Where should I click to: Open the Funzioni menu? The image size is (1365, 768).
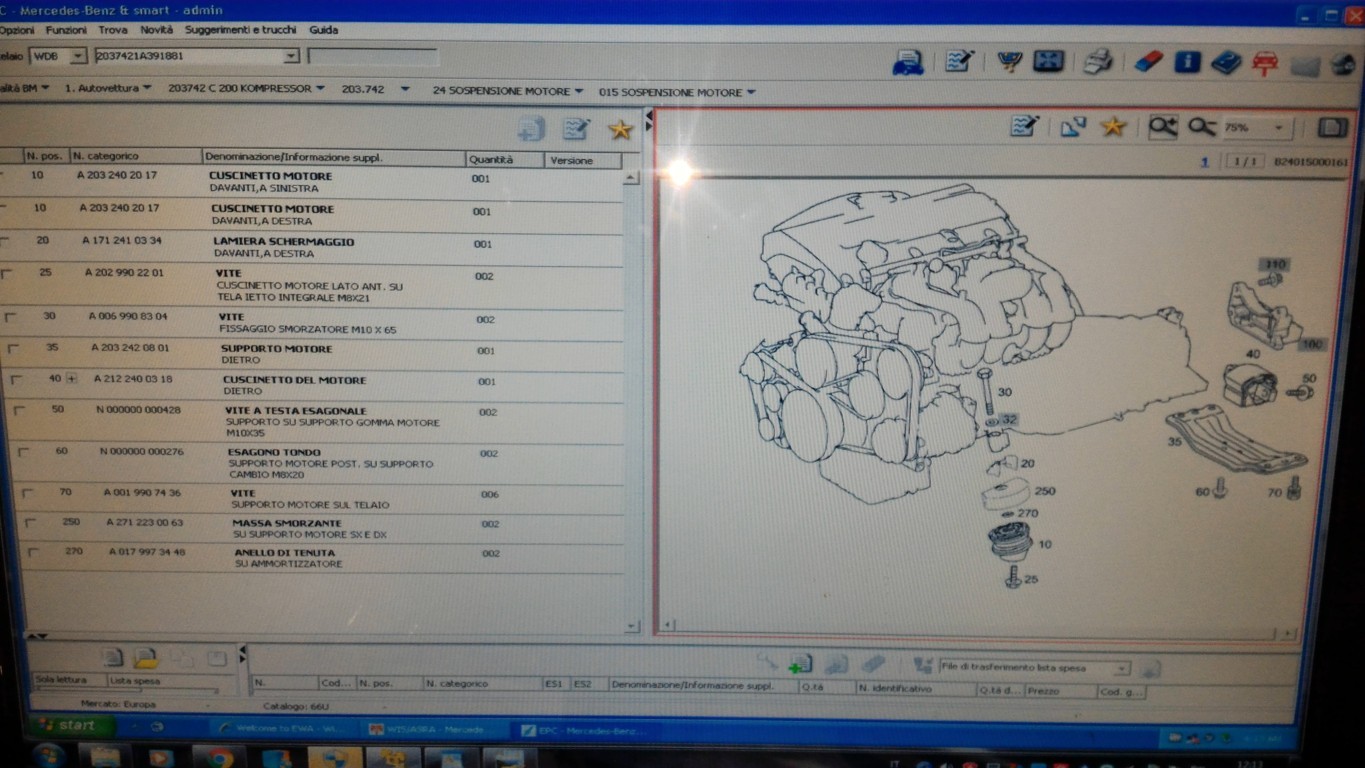pyautogui.click(x=66, y=30)
